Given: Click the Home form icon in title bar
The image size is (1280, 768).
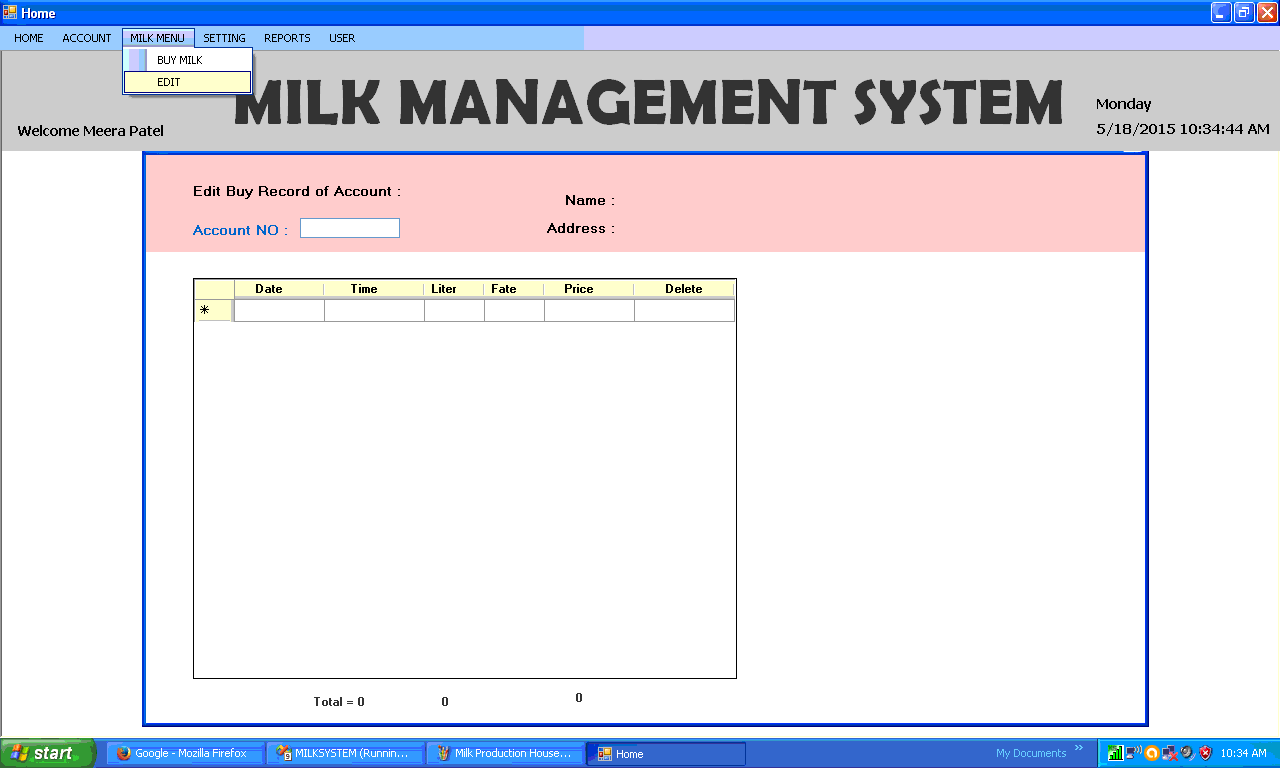Looking at the screenshot, I should tap(11, 13).
